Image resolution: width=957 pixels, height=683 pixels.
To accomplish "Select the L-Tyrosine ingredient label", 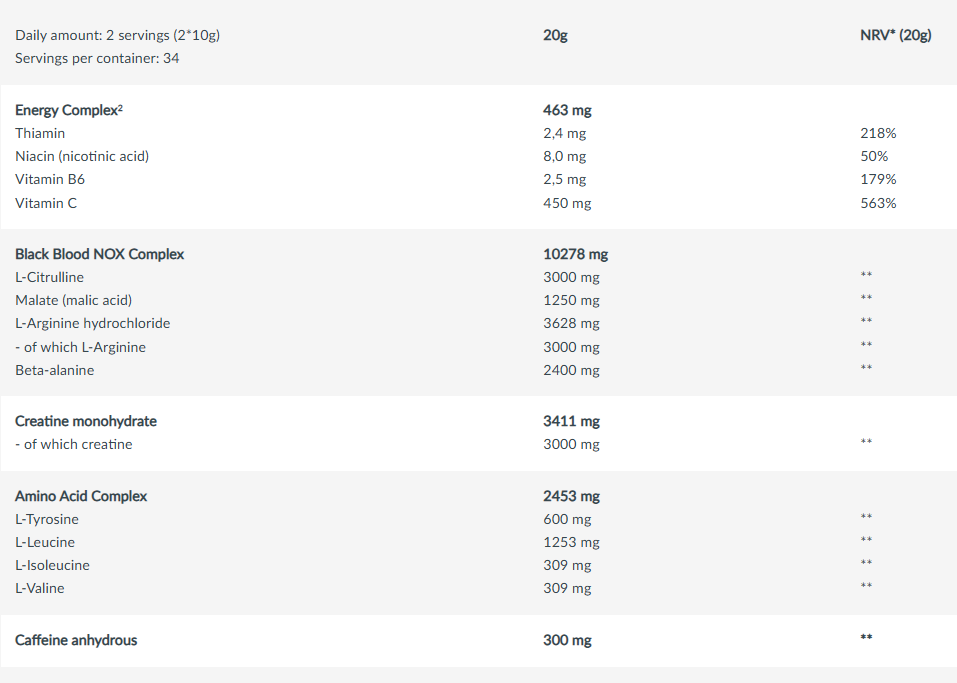I will pos(46,519).
